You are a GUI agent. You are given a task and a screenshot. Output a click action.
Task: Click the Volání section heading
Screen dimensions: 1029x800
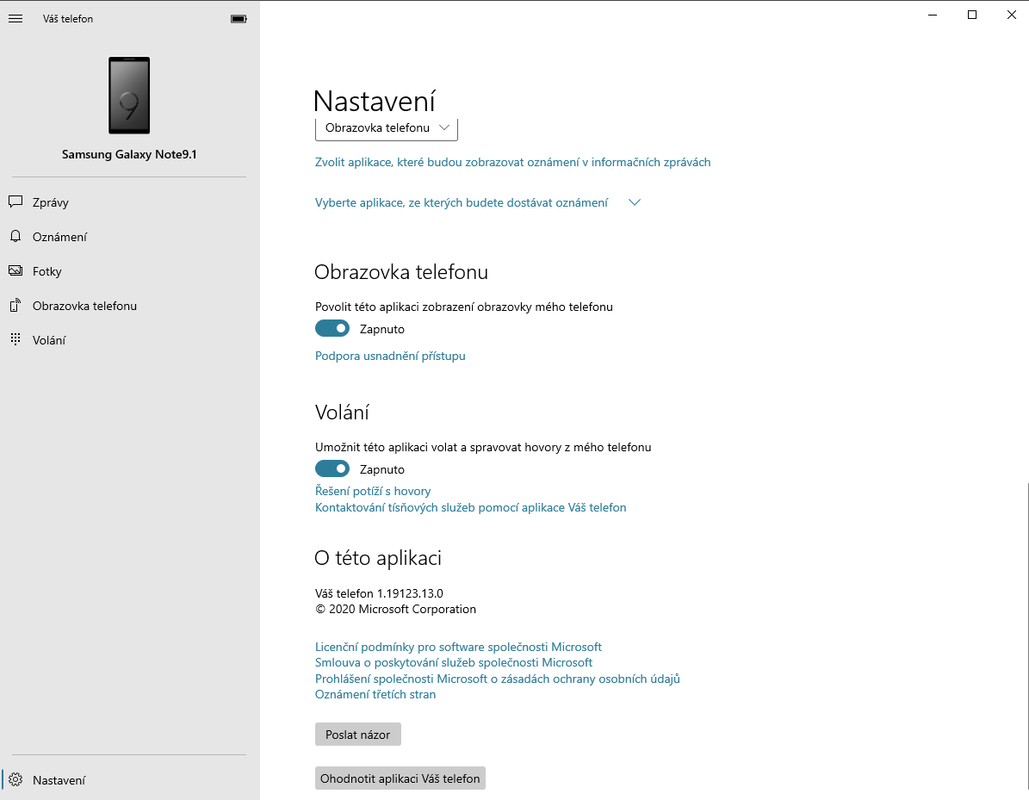pos(342,412)
